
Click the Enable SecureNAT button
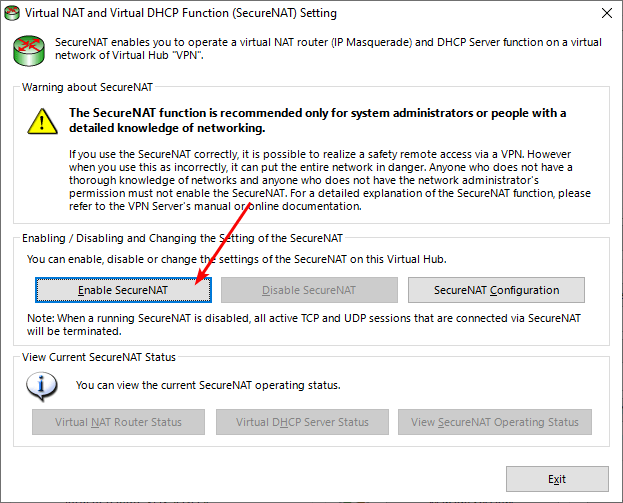(123, 290)
